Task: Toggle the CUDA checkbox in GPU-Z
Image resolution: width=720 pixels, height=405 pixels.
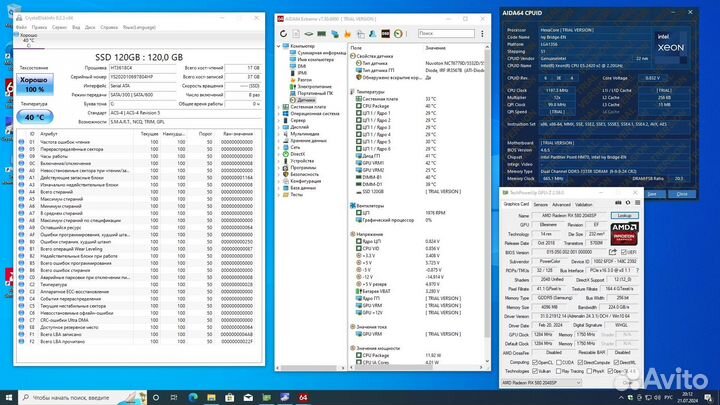Action: (x=558, y=363)
